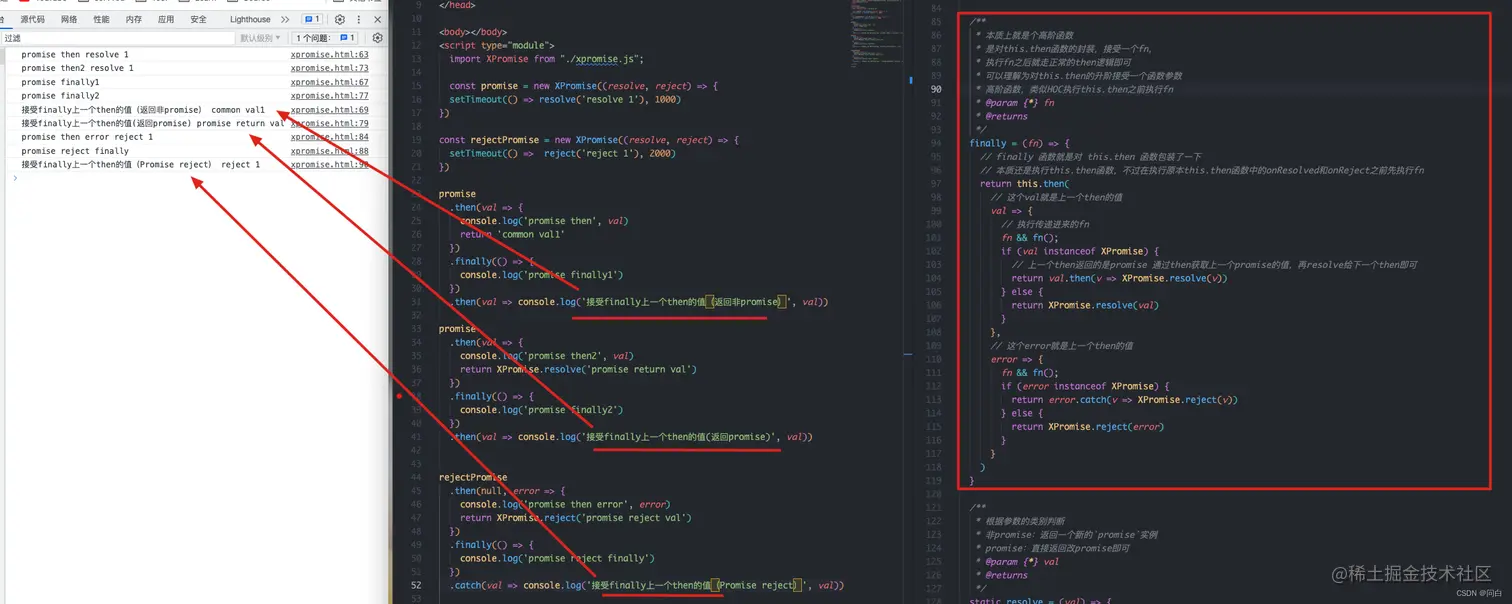Viewport: 1512px width, 604px height.
Task: Click 'finally = (fn) => {' in right editor
Action: [x=1019, y=143]
